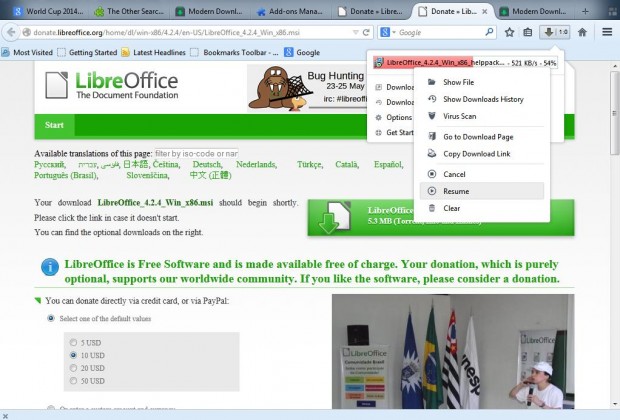Viewport: 620px width, 420px height.
Task: Click the vertical page scrollbar thumb
Action: [614, 113]
